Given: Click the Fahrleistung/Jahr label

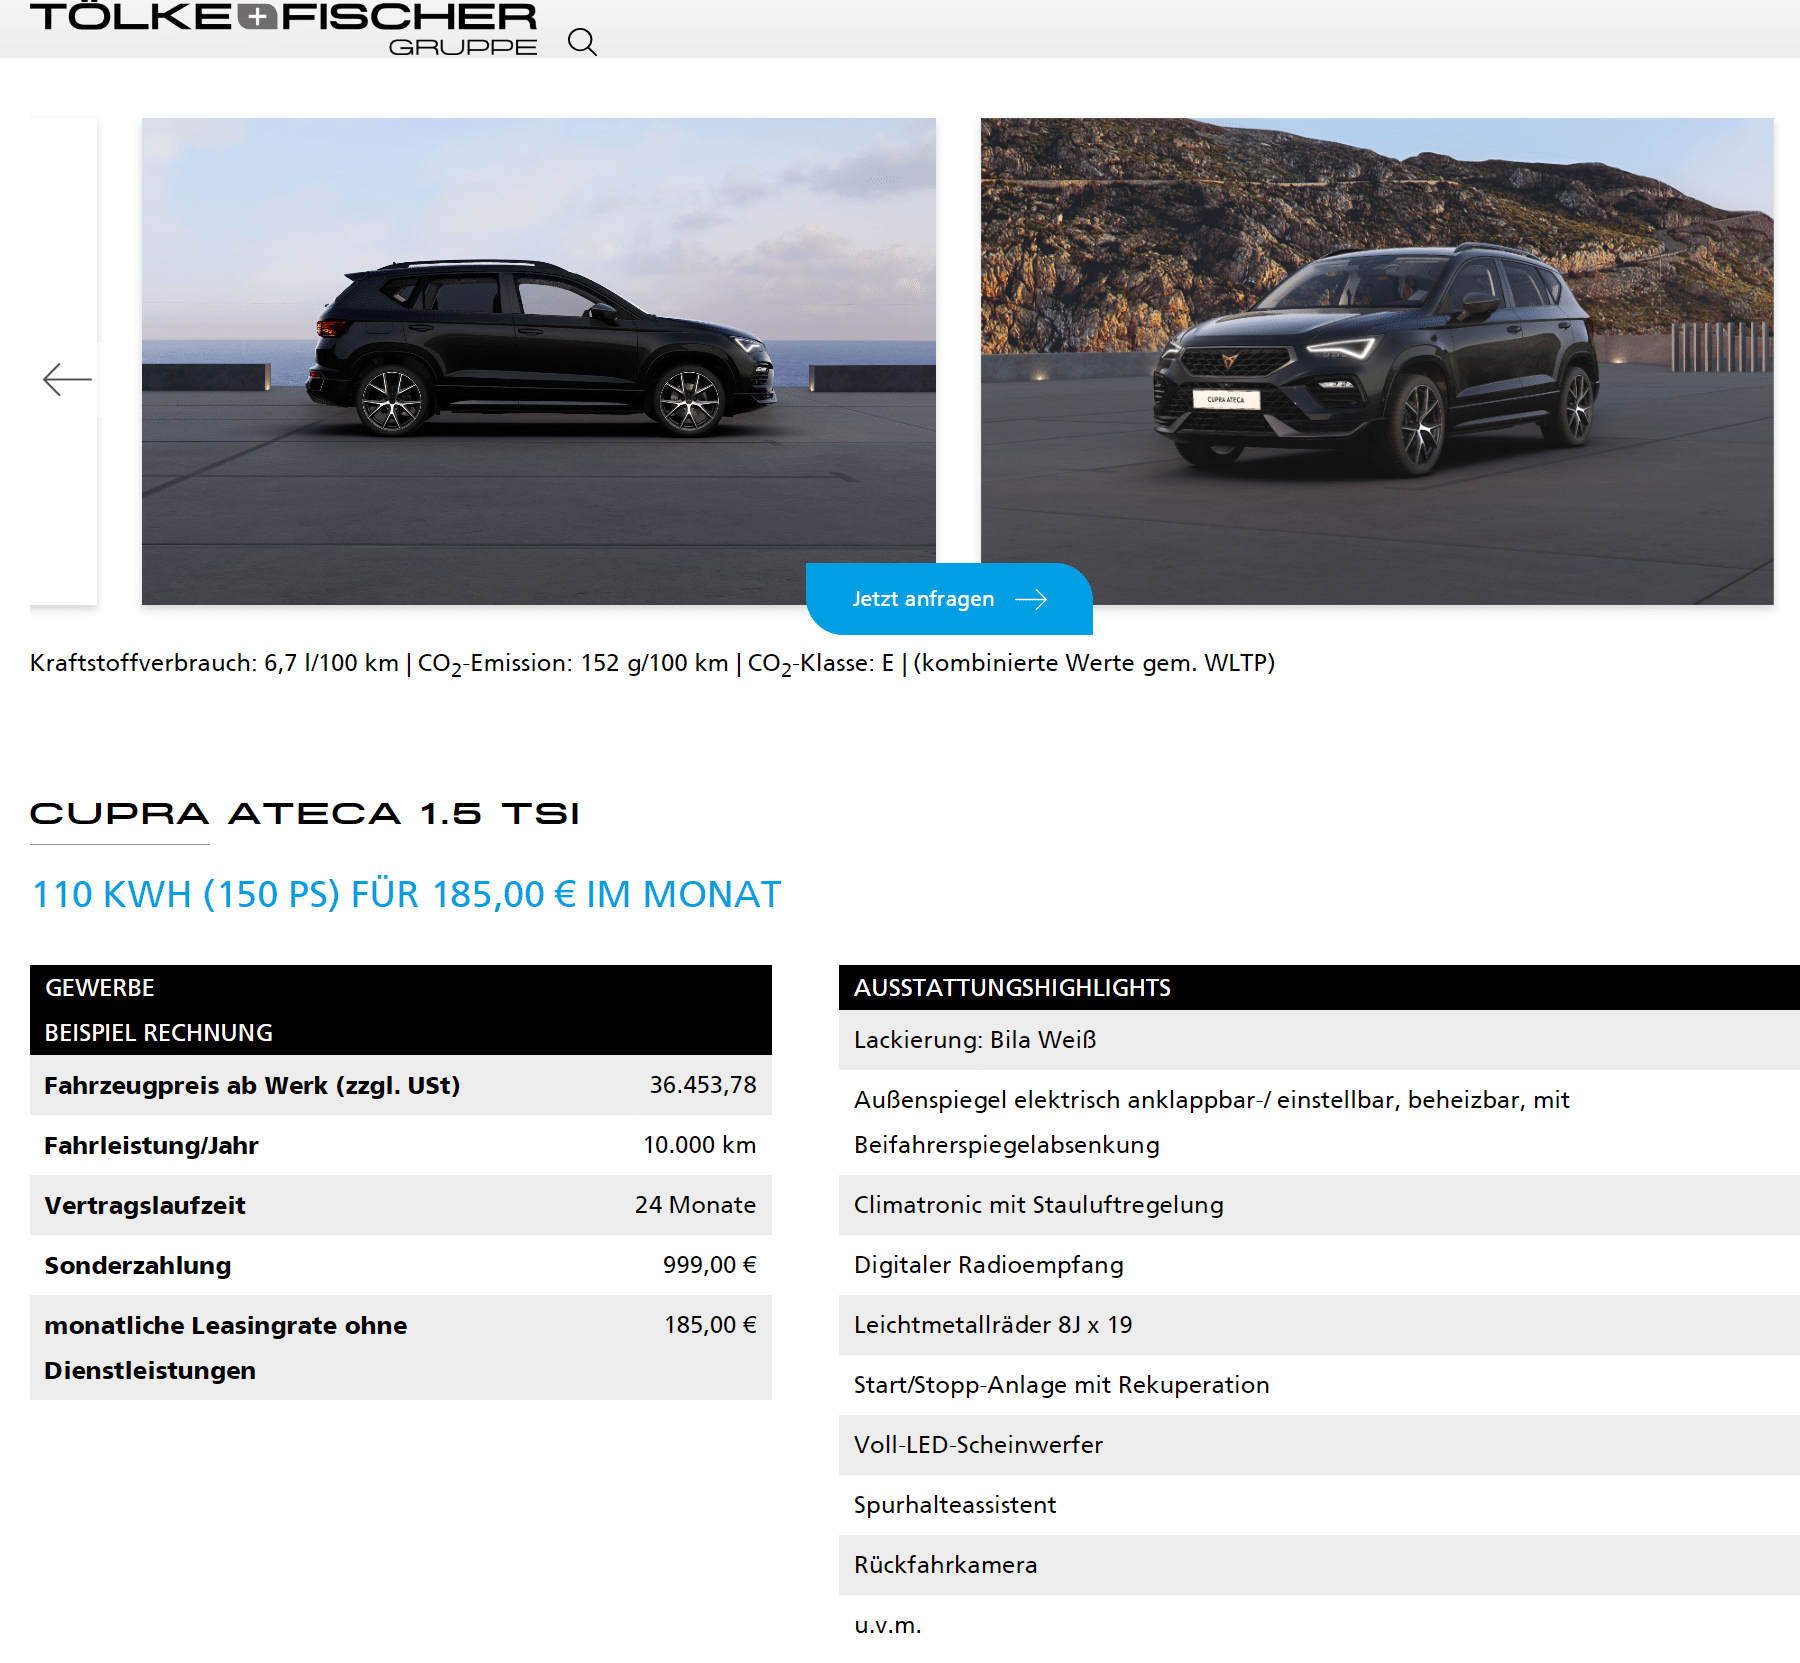Looking at the screenshot, I should pos(151,1145).
